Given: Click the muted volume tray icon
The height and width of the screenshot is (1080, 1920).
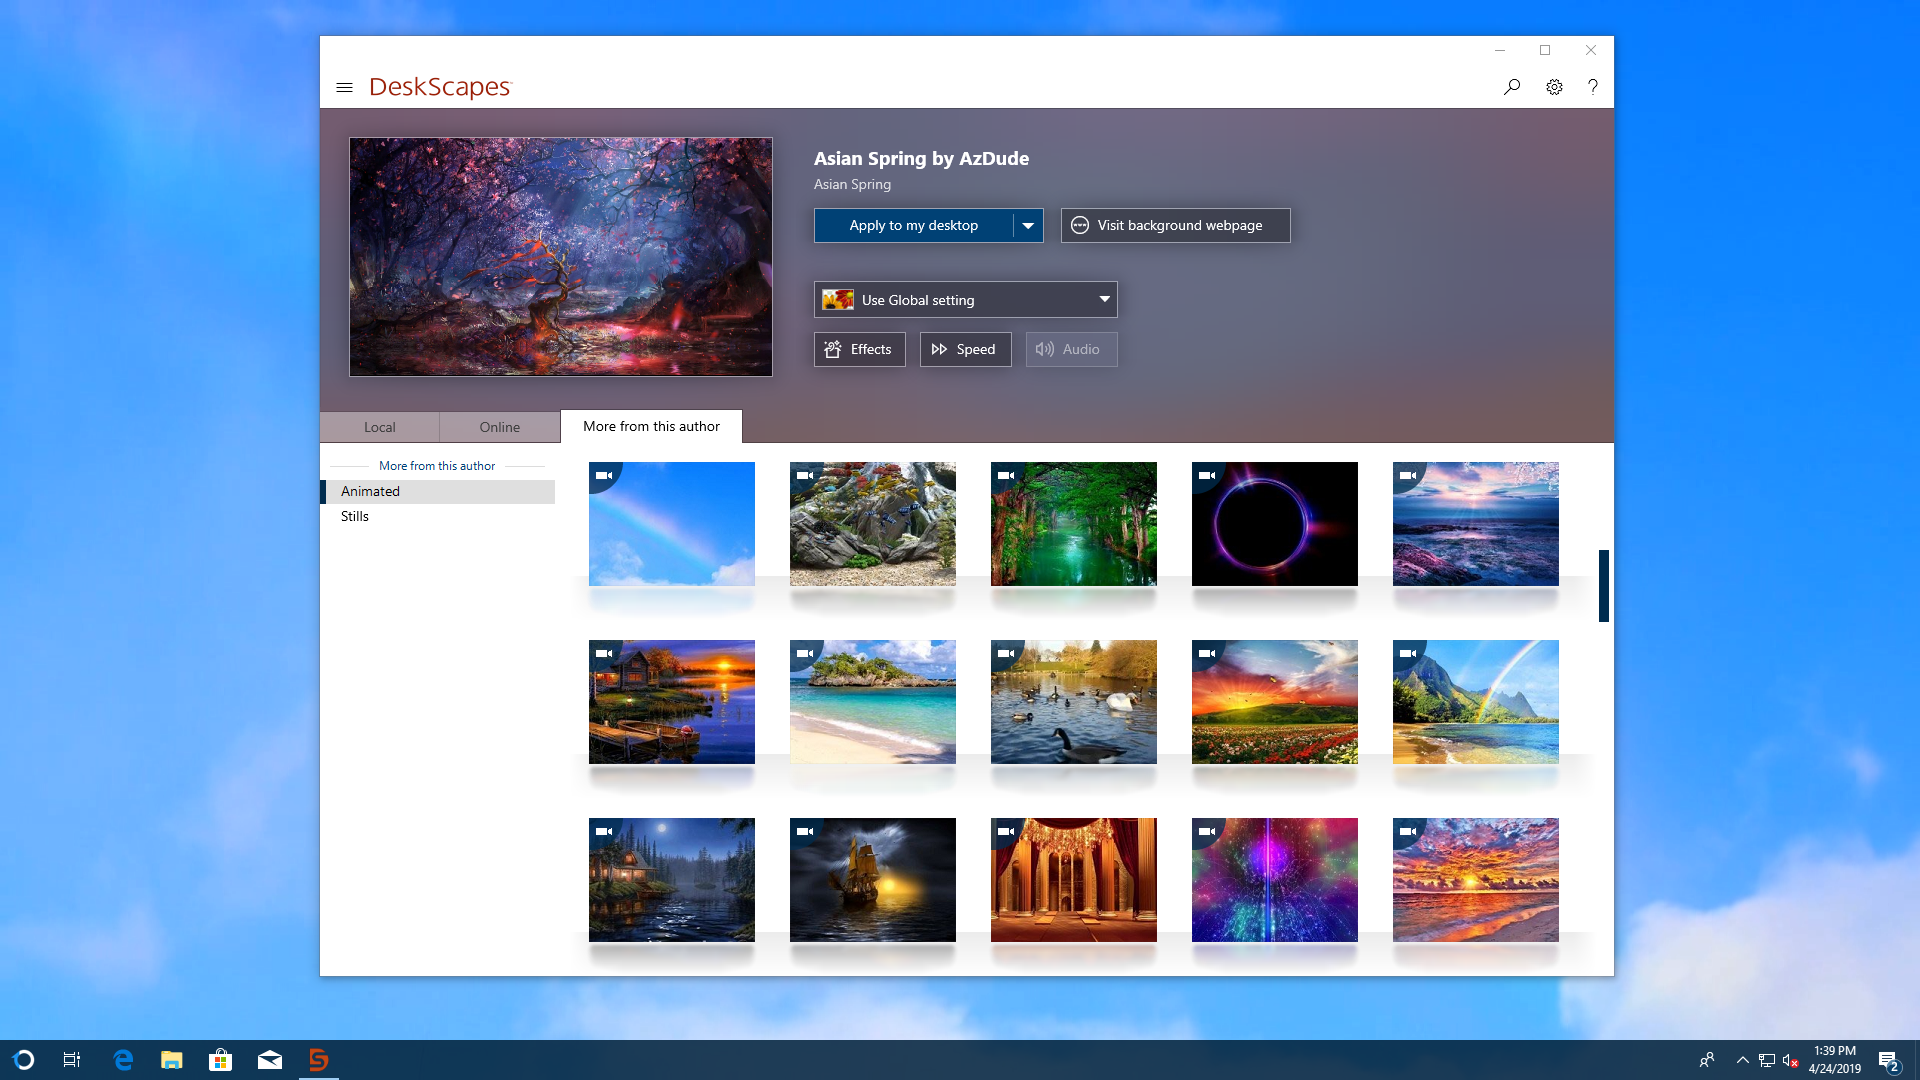Looking at the screenshot, I should 1791,1060.
